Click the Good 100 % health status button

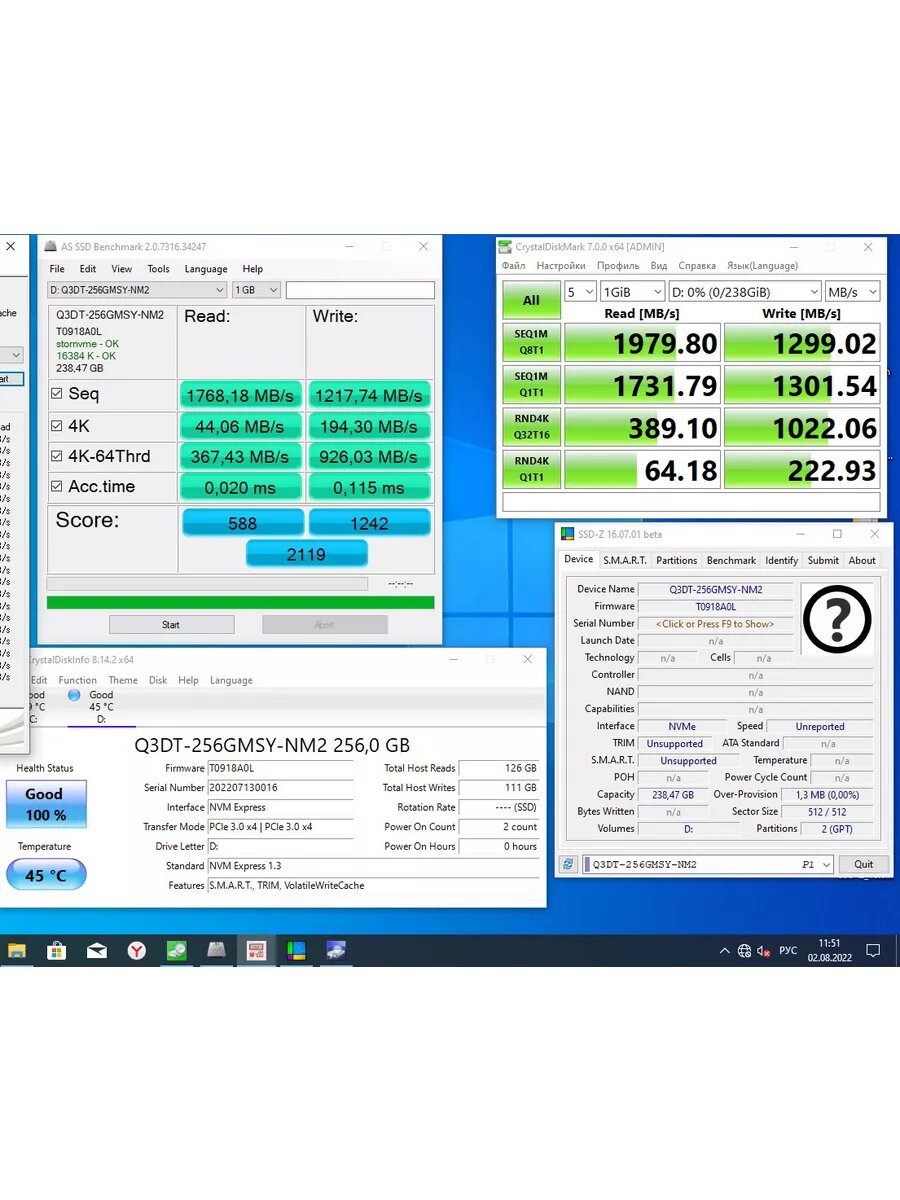click(45, 804)
